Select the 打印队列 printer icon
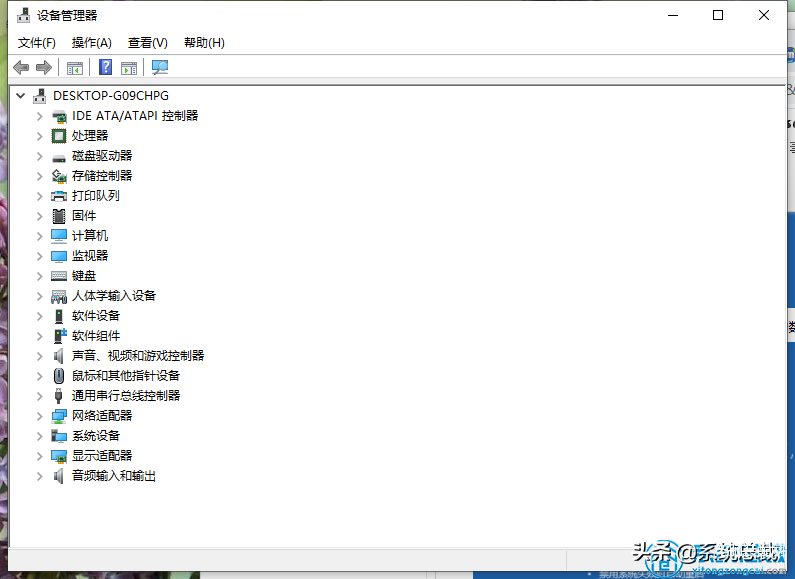This screenshot has width=795, height=579. click(59, 196)
